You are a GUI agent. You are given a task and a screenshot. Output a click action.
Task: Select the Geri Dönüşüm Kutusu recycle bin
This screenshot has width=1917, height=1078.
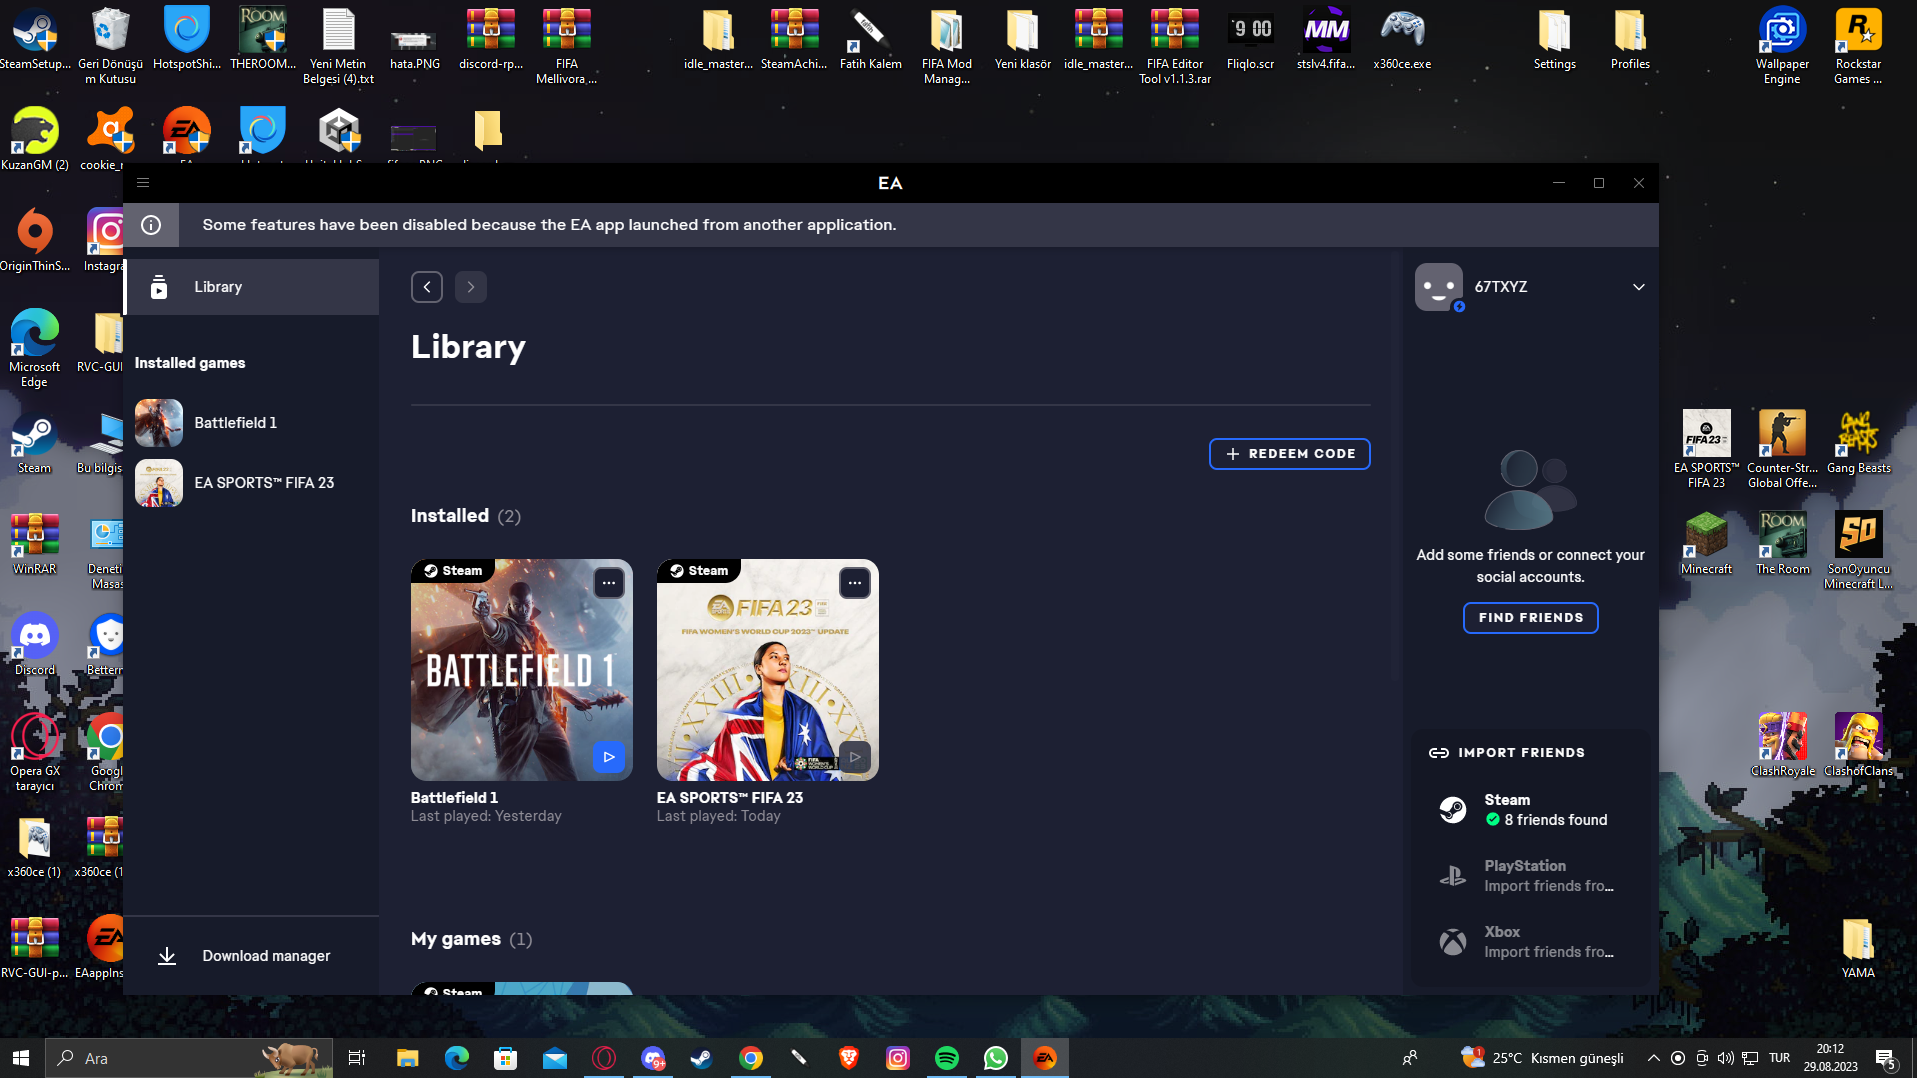[x=111, y=45]
